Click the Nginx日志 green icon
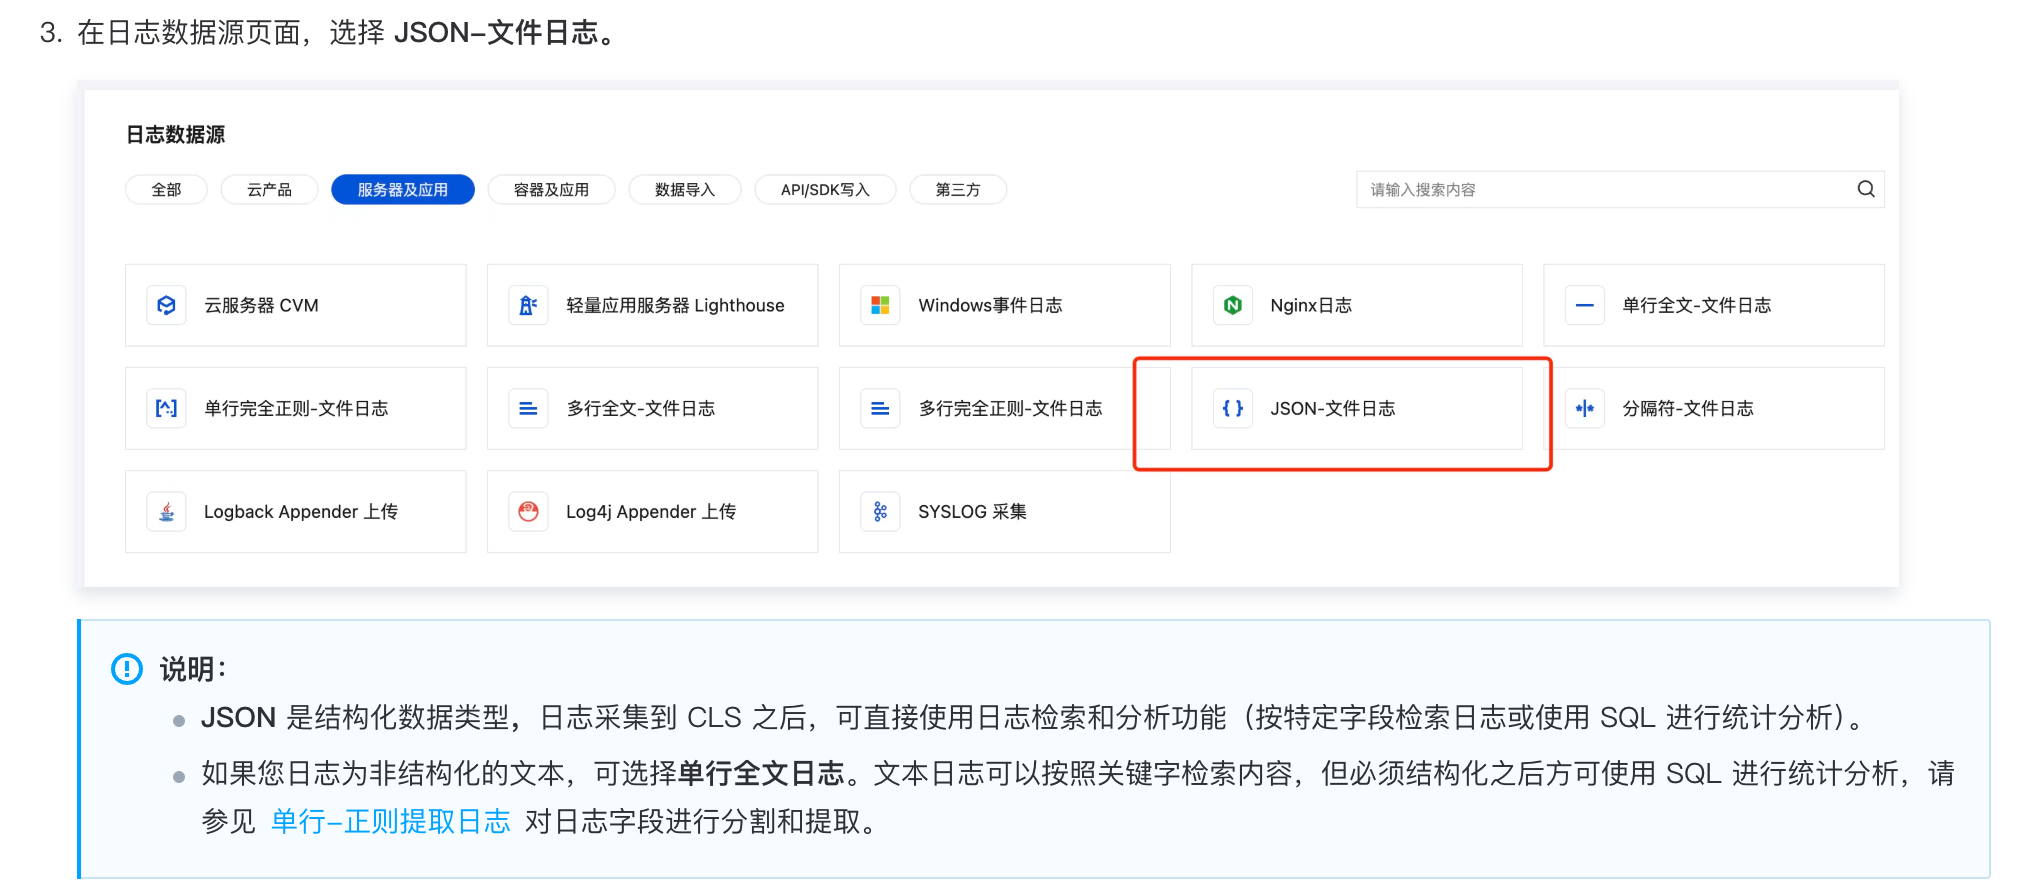 (x=1232, y=305)
